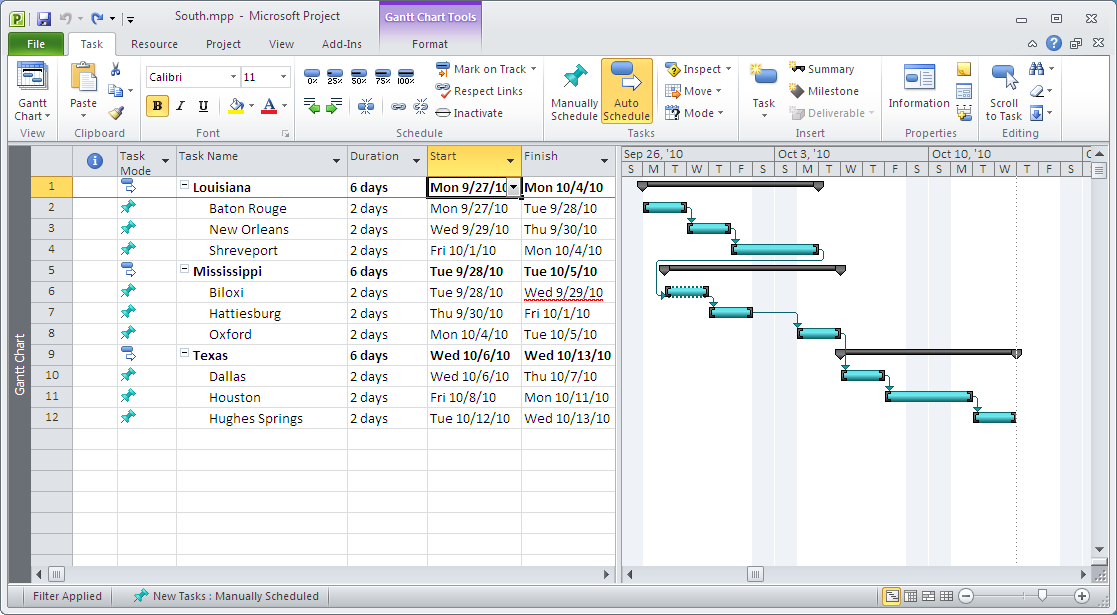Inactivate the selected task
The image size is (1117, 615).
coord(478,113)
